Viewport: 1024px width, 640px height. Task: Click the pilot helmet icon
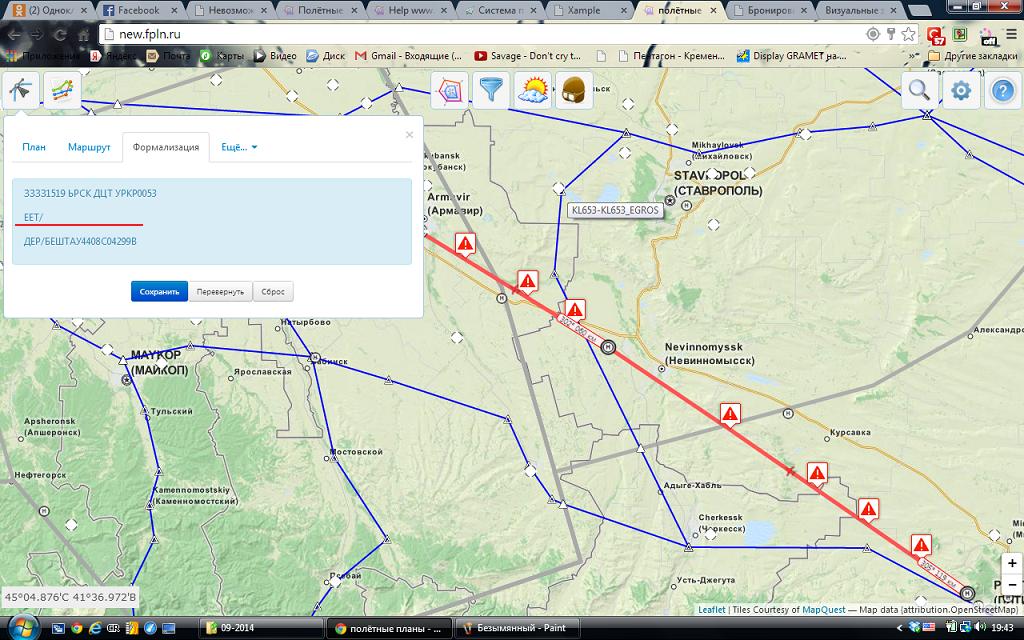pos(574,91)
